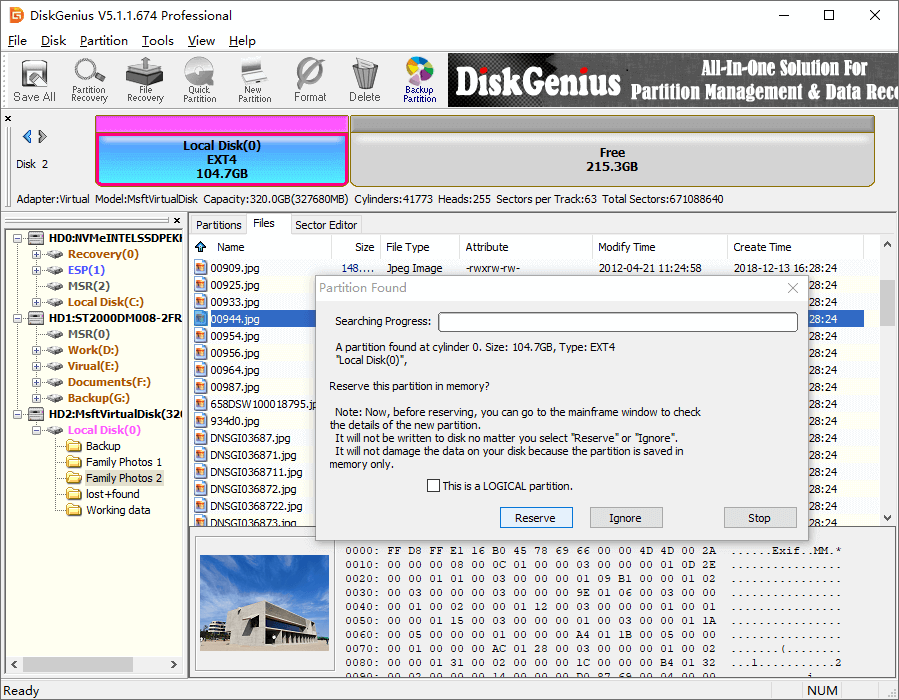The image size is (899, 700).
Task: Expand the Work(D:) partition node
Action: coord(37,350)
